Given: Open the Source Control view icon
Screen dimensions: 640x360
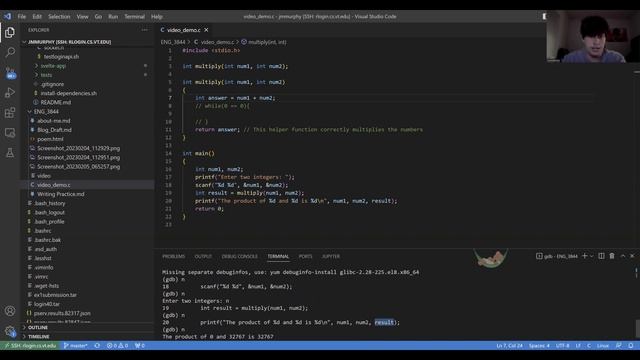Looking at the screenshot, I should click(x=10, y=73).
